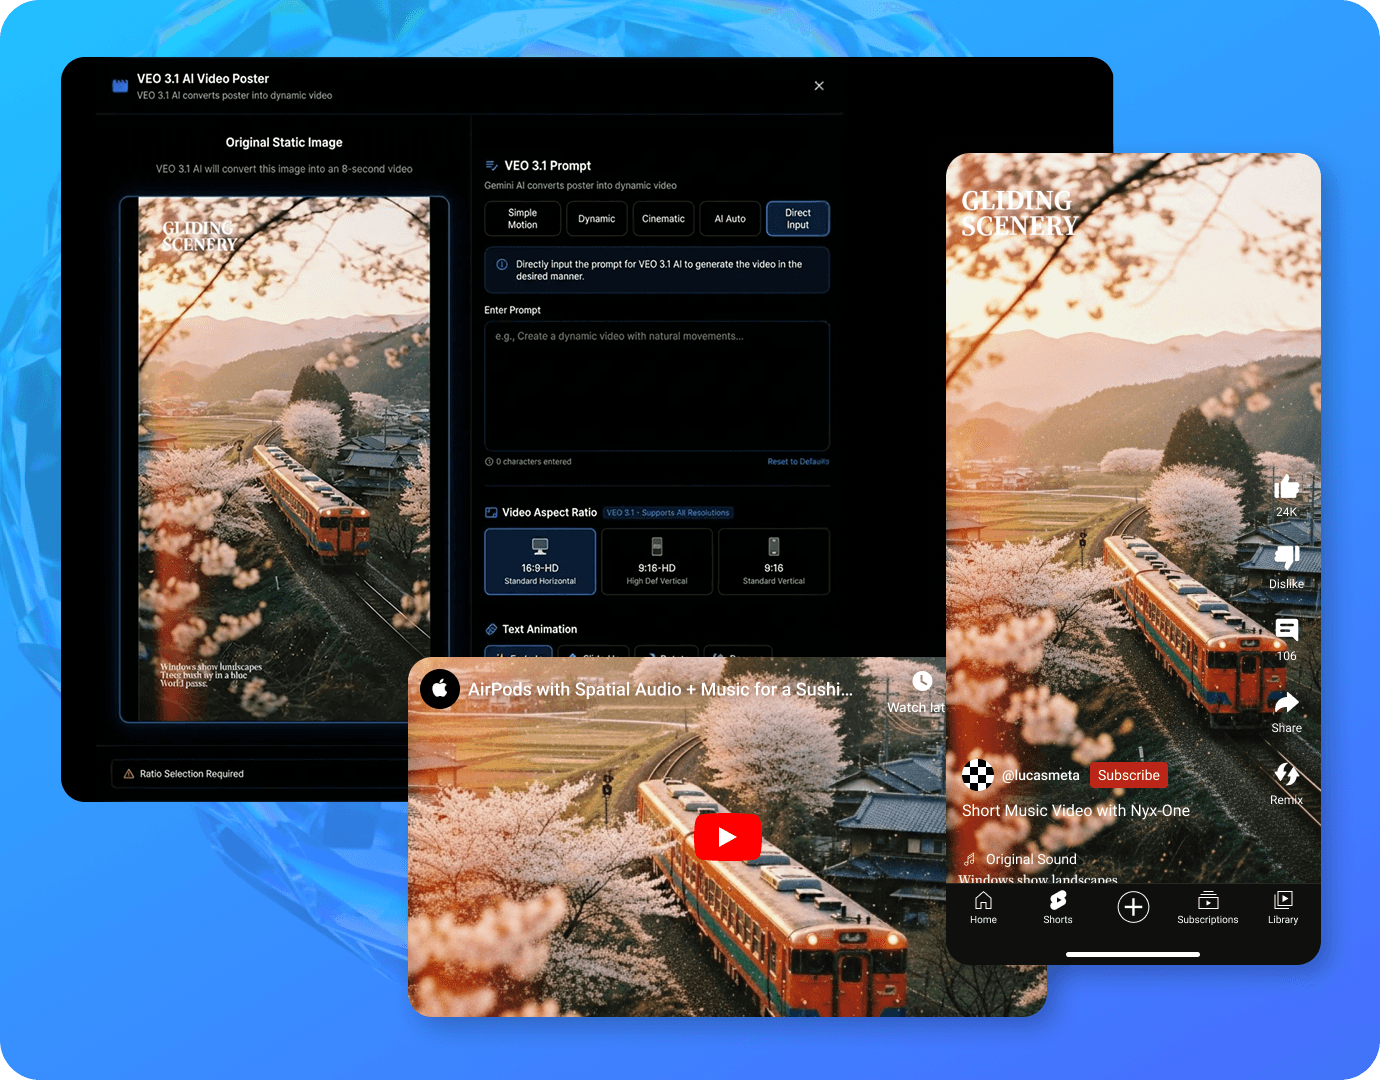Open the Shorts tab in bottom navigation
The width and height of the screenshot is (1380, 1080).
click(1058, 908)
